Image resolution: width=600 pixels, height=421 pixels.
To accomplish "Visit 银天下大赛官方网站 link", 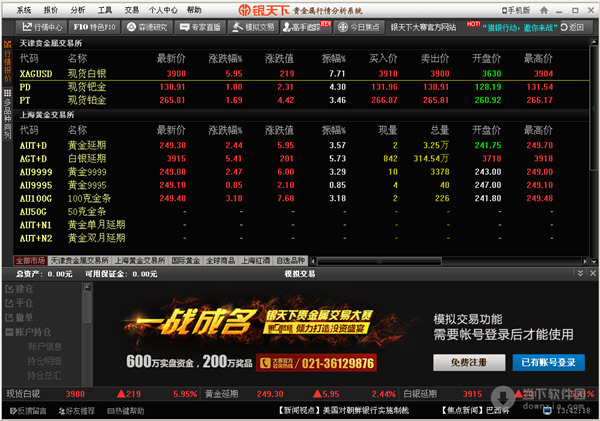I will point(423,27).
